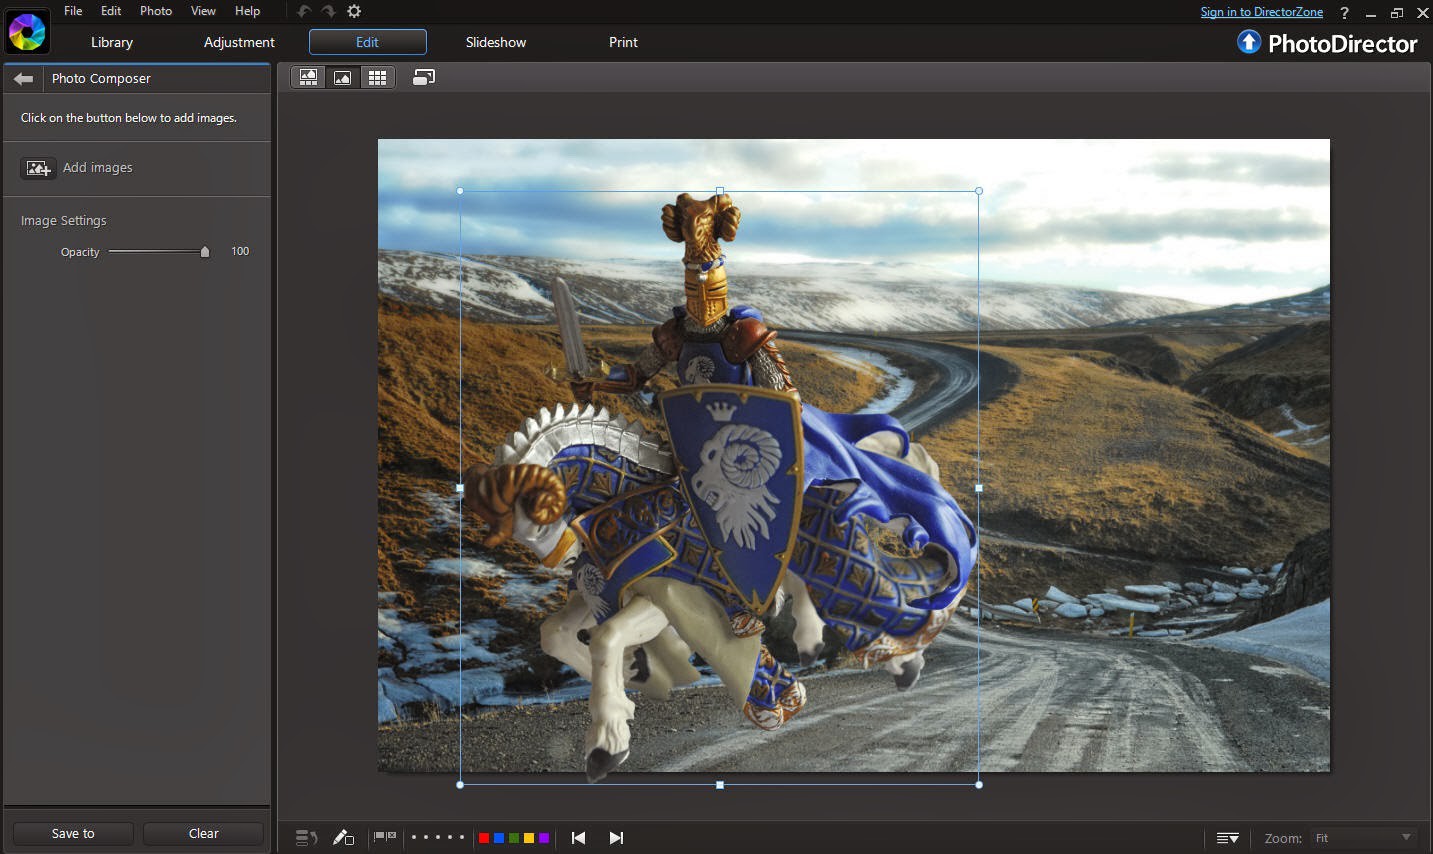Click the Opacity slider handle
Viewport: 1433px width, 854px height.
pos(205,252)
